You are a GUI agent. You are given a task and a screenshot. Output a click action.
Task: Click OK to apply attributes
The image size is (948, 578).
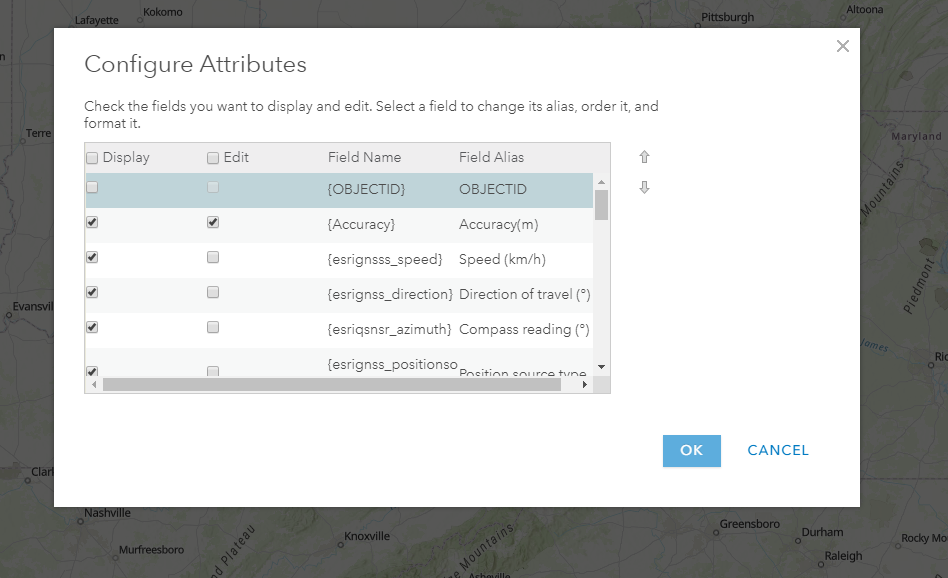pyautogui.click(x=692, y=450)
